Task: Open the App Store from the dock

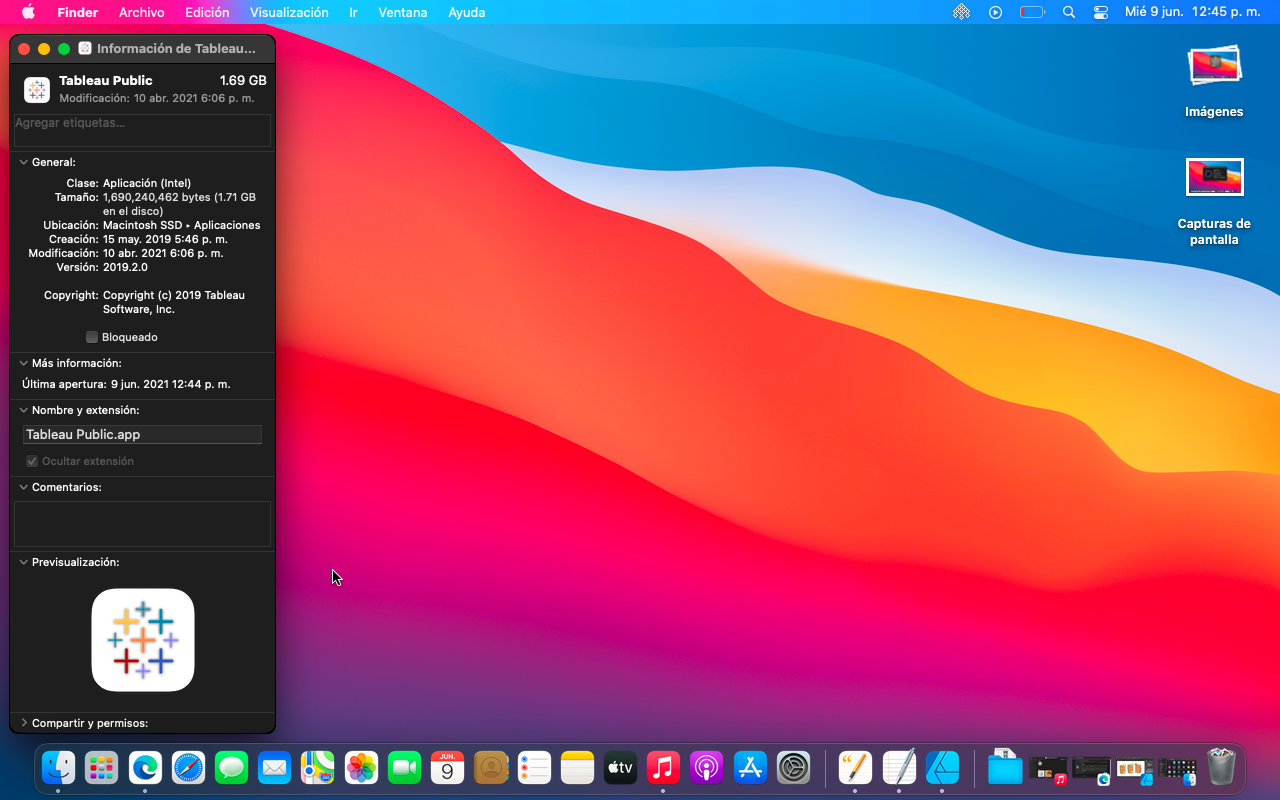Action: point(750,767)
